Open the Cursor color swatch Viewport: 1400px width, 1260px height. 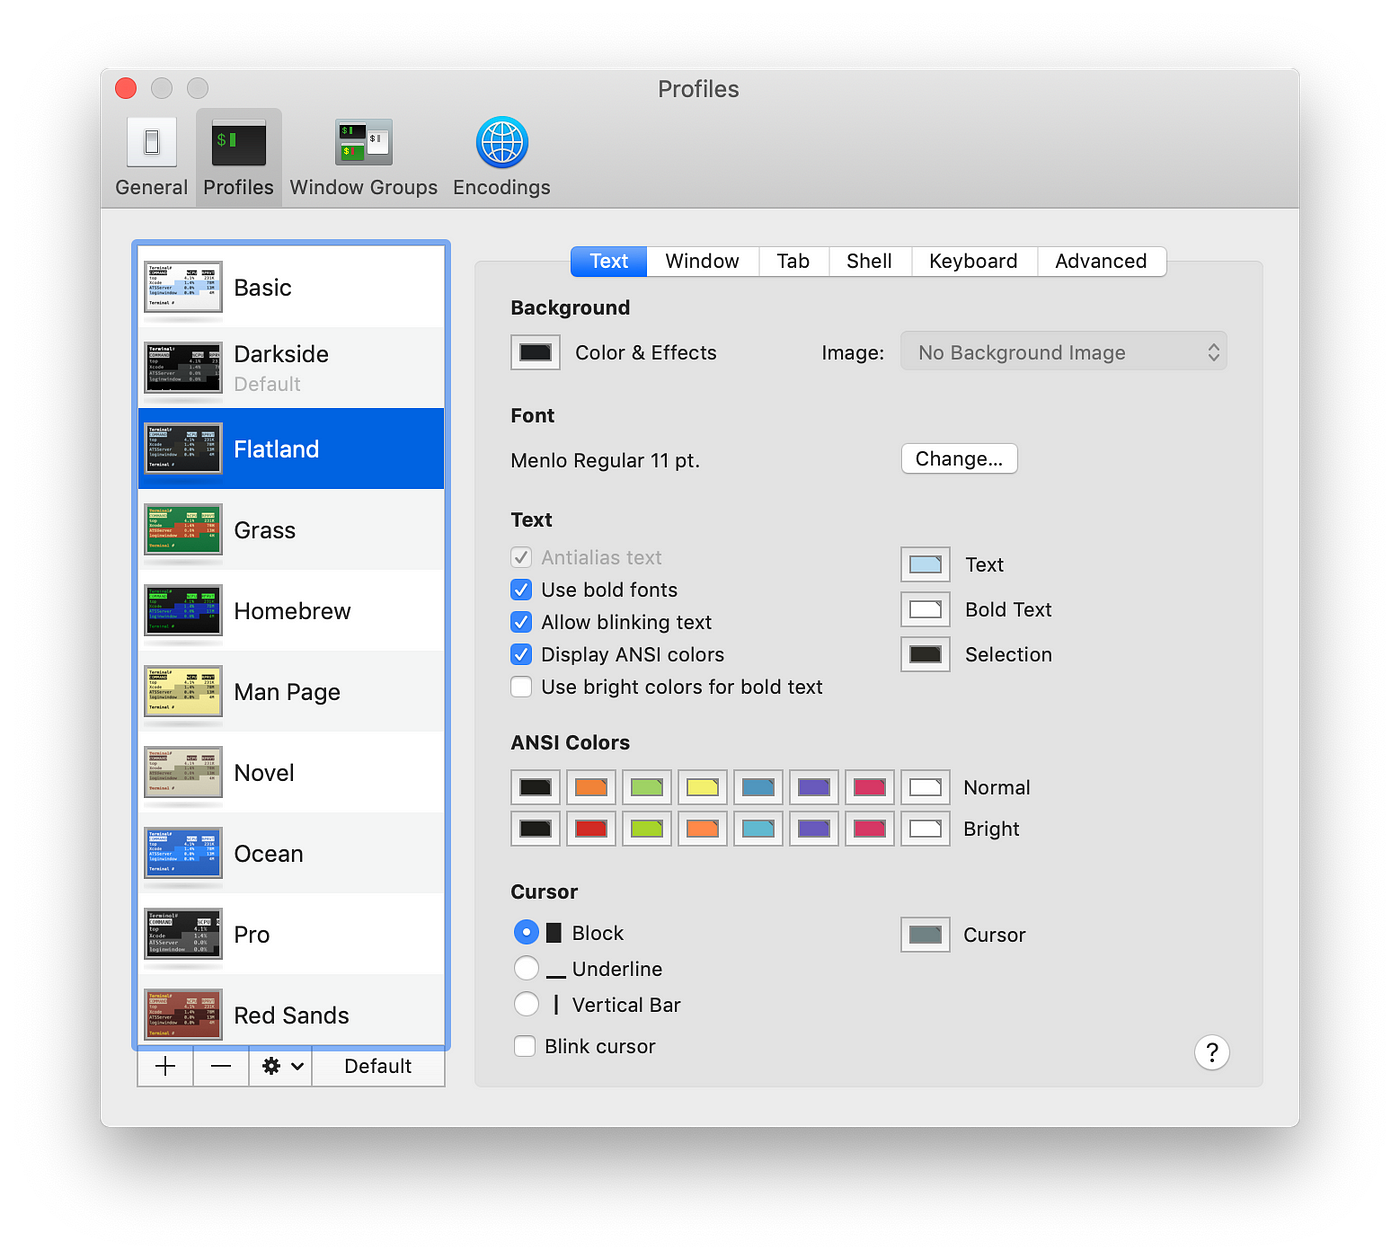925,935
